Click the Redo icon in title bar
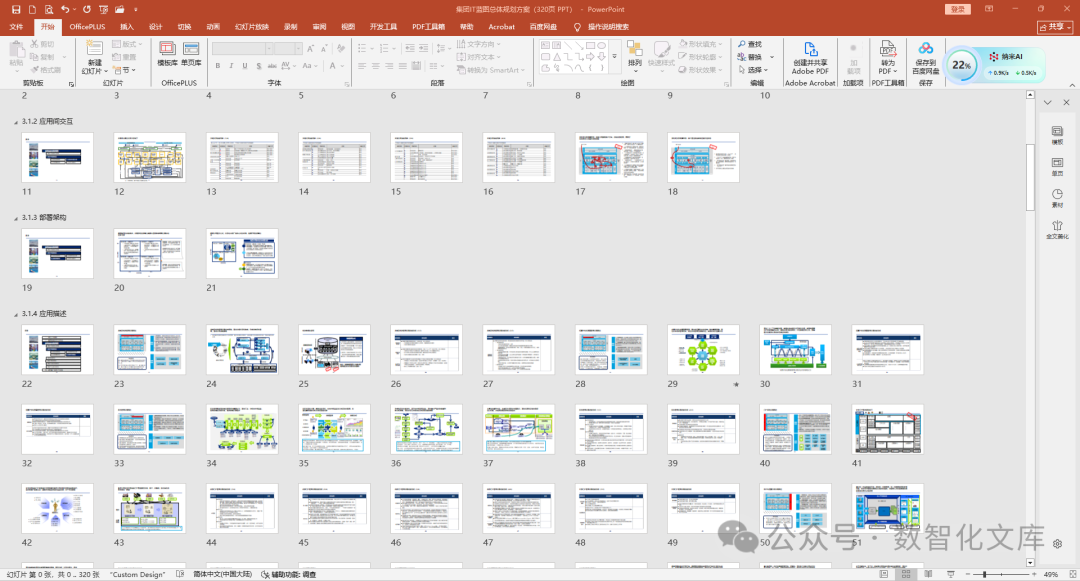 (x=87, y=10)
